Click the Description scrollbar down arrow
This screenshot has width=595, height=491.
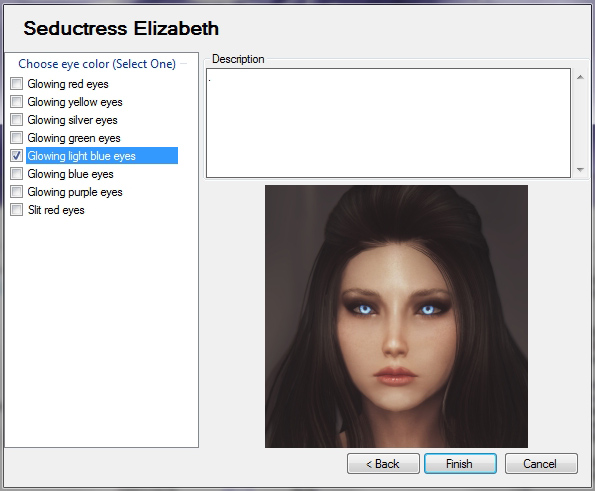coord(580,170)
